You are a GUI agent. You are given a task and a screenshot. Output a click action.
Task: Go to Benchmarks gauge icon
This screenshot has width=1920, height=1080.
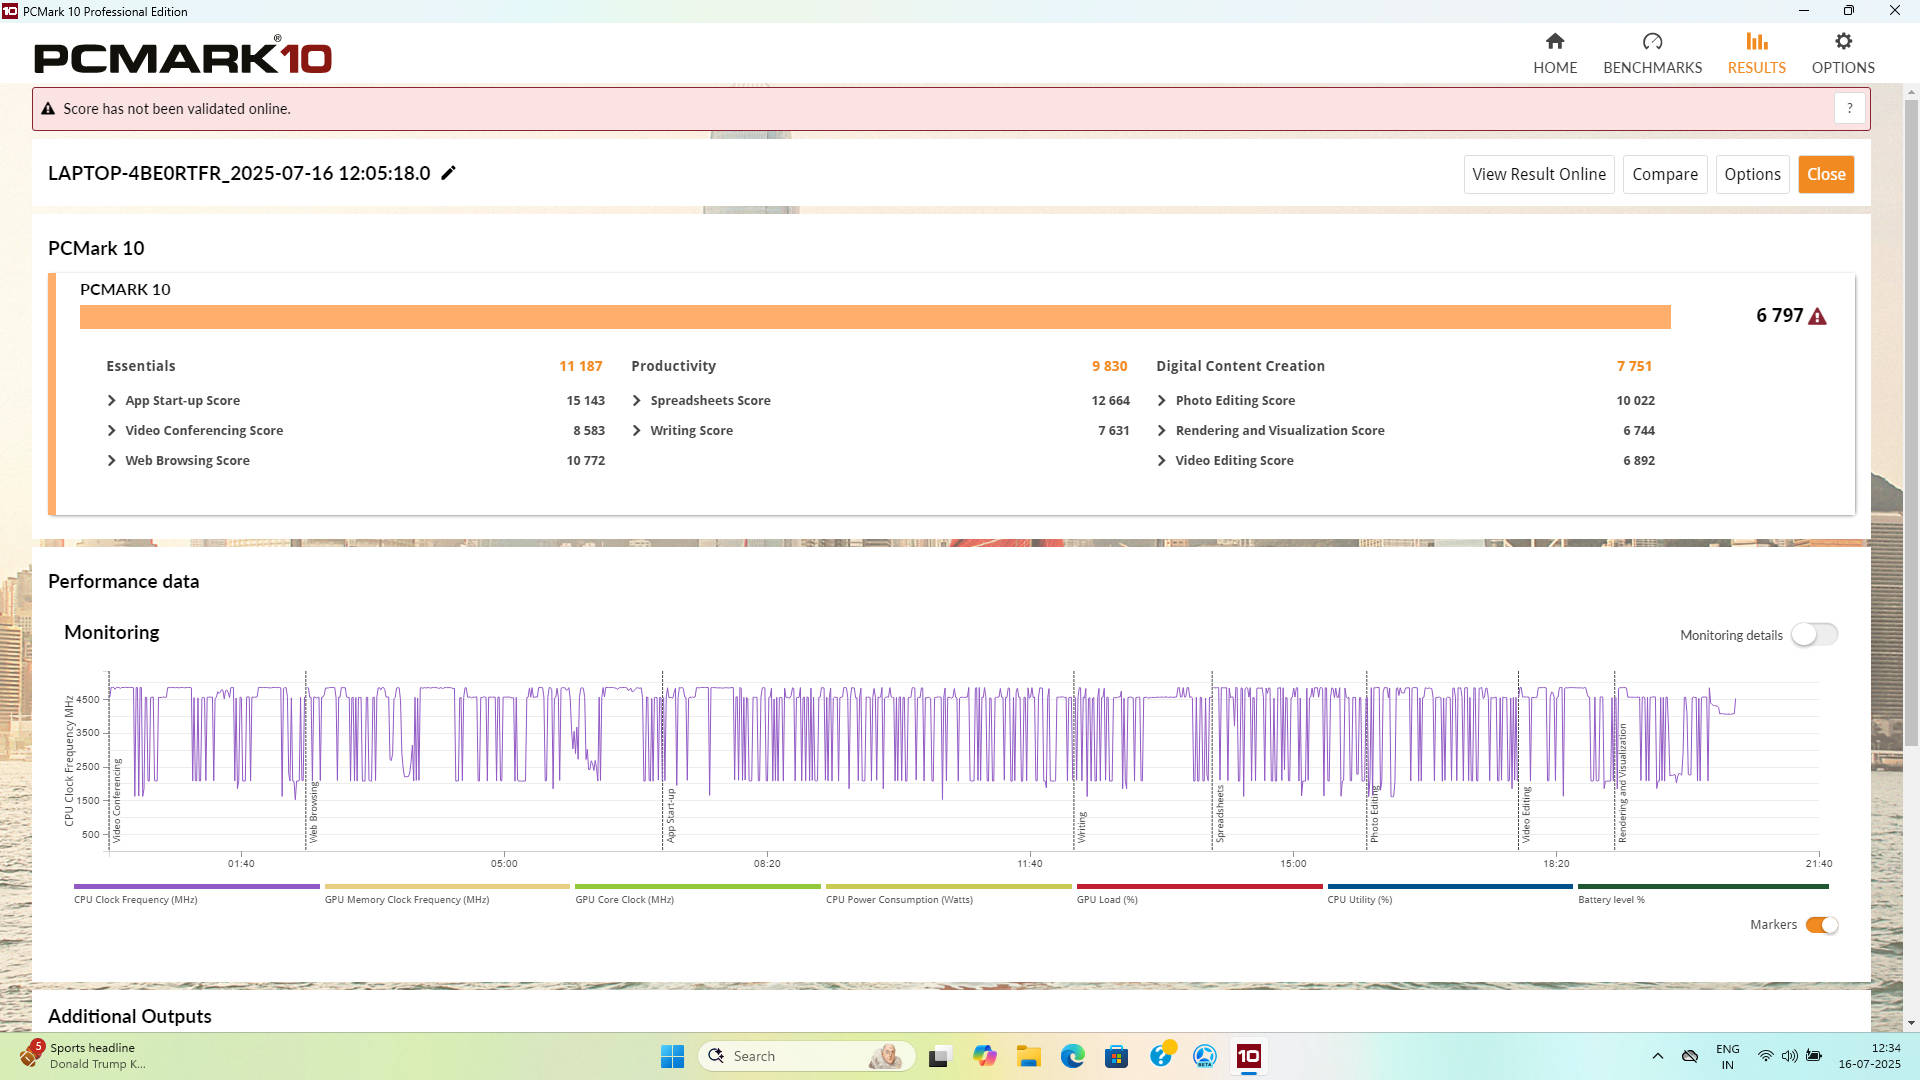(1652, 42)
